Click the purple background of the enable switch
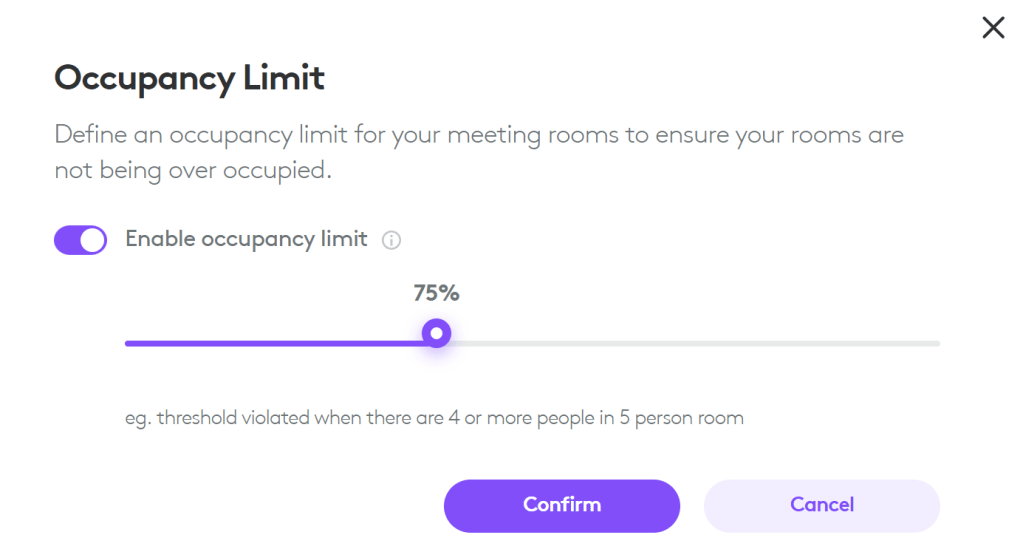The image size is (1023, 549). click(67, 240)
